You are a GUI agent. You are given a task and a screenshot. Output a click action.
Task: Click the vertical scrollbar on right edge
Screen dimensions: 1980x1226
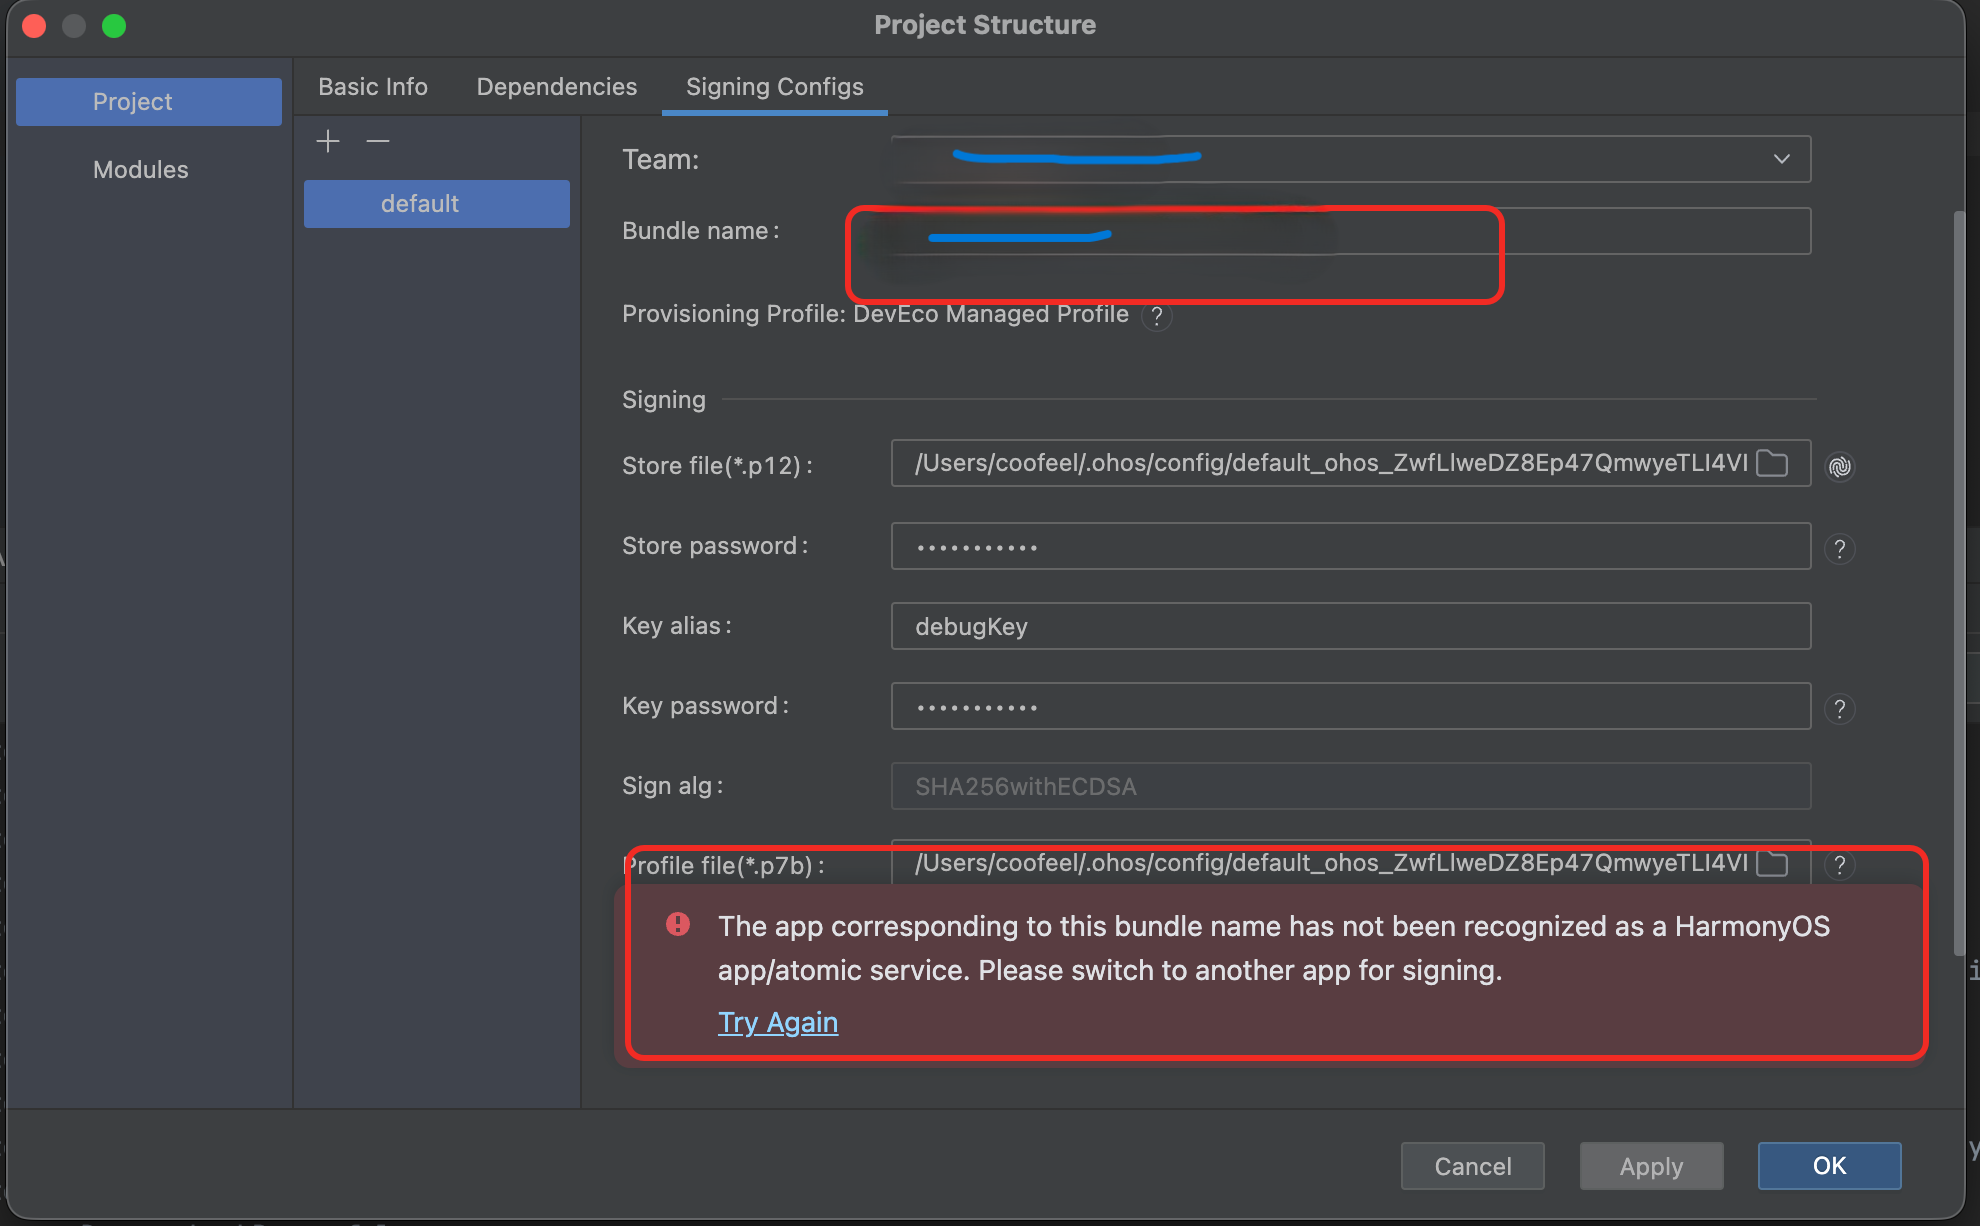pos(1960,580)
